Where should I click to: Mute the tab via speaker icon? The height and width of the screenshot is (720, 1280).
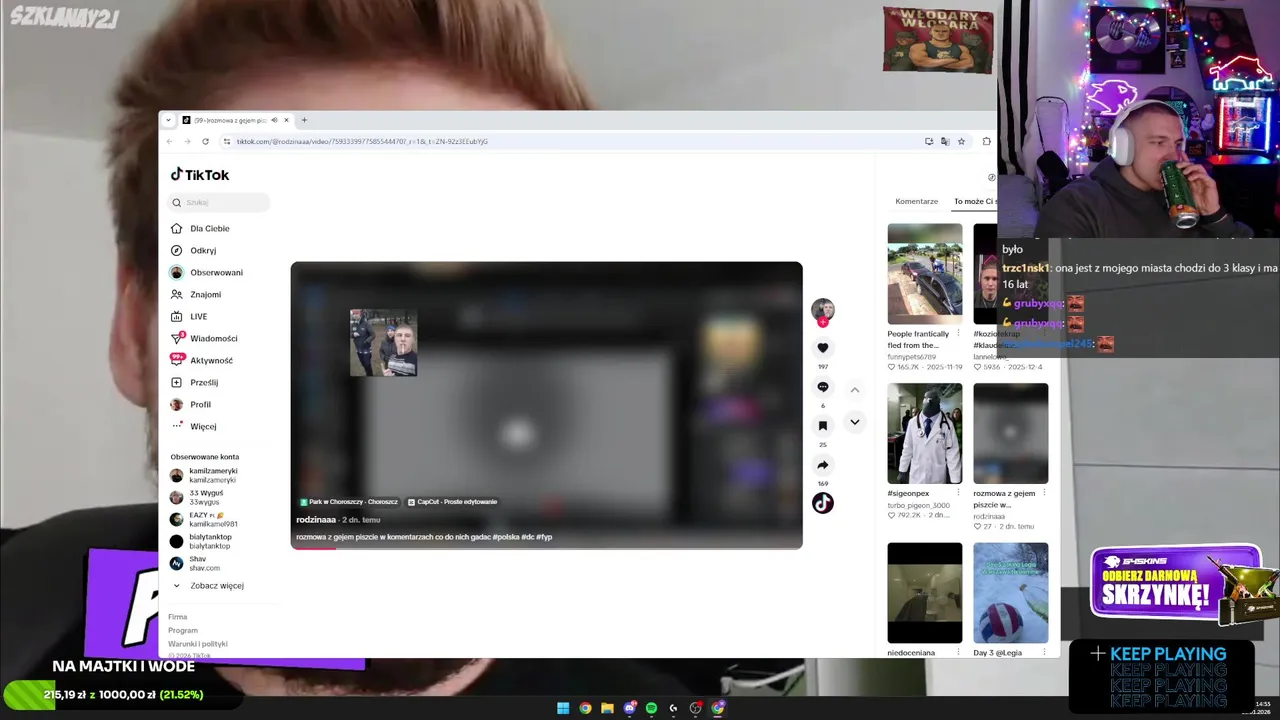coord(274,120)
